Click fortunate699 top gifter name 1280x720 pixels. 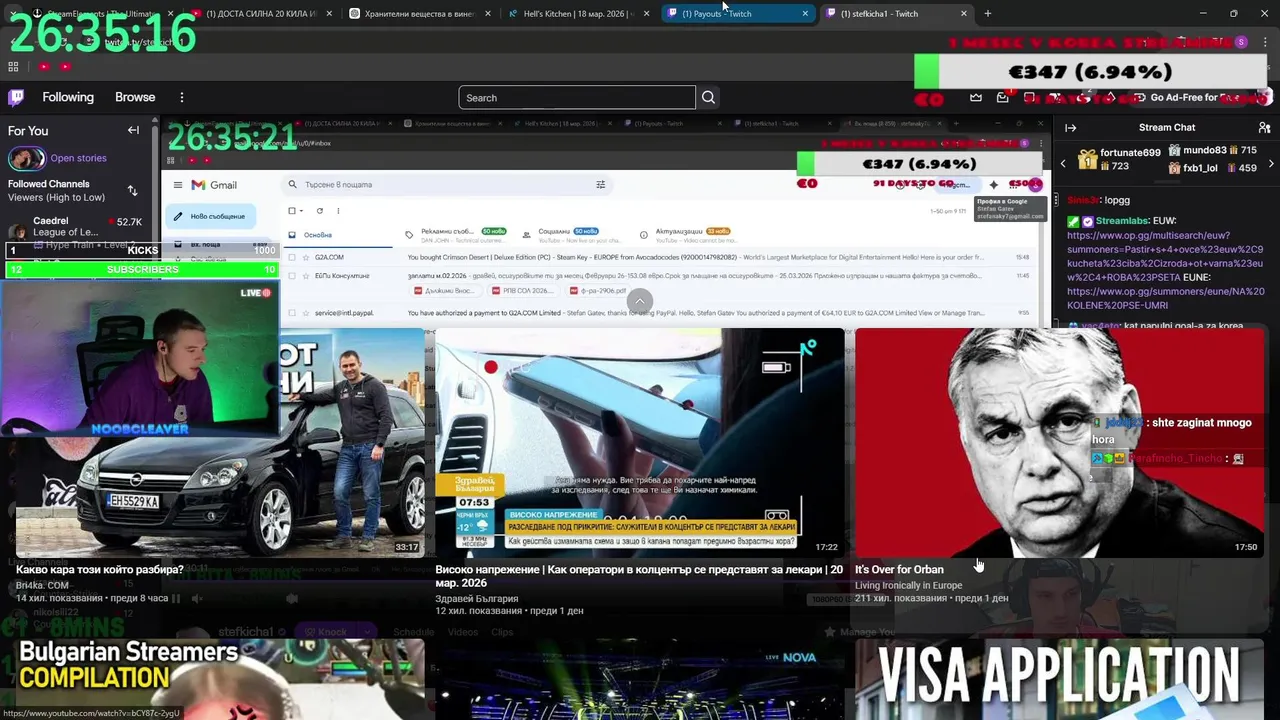tap(1130, 153)
